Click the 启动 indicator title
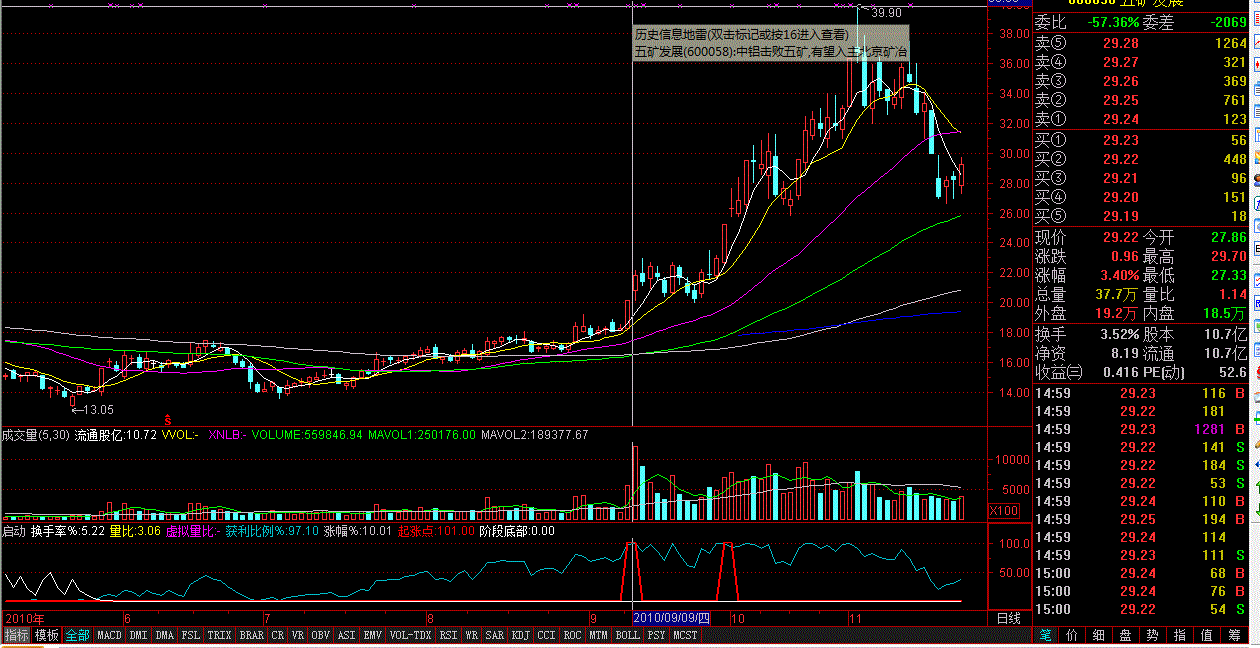Viewport: 1260px width, 648px height. coord(14,531)
